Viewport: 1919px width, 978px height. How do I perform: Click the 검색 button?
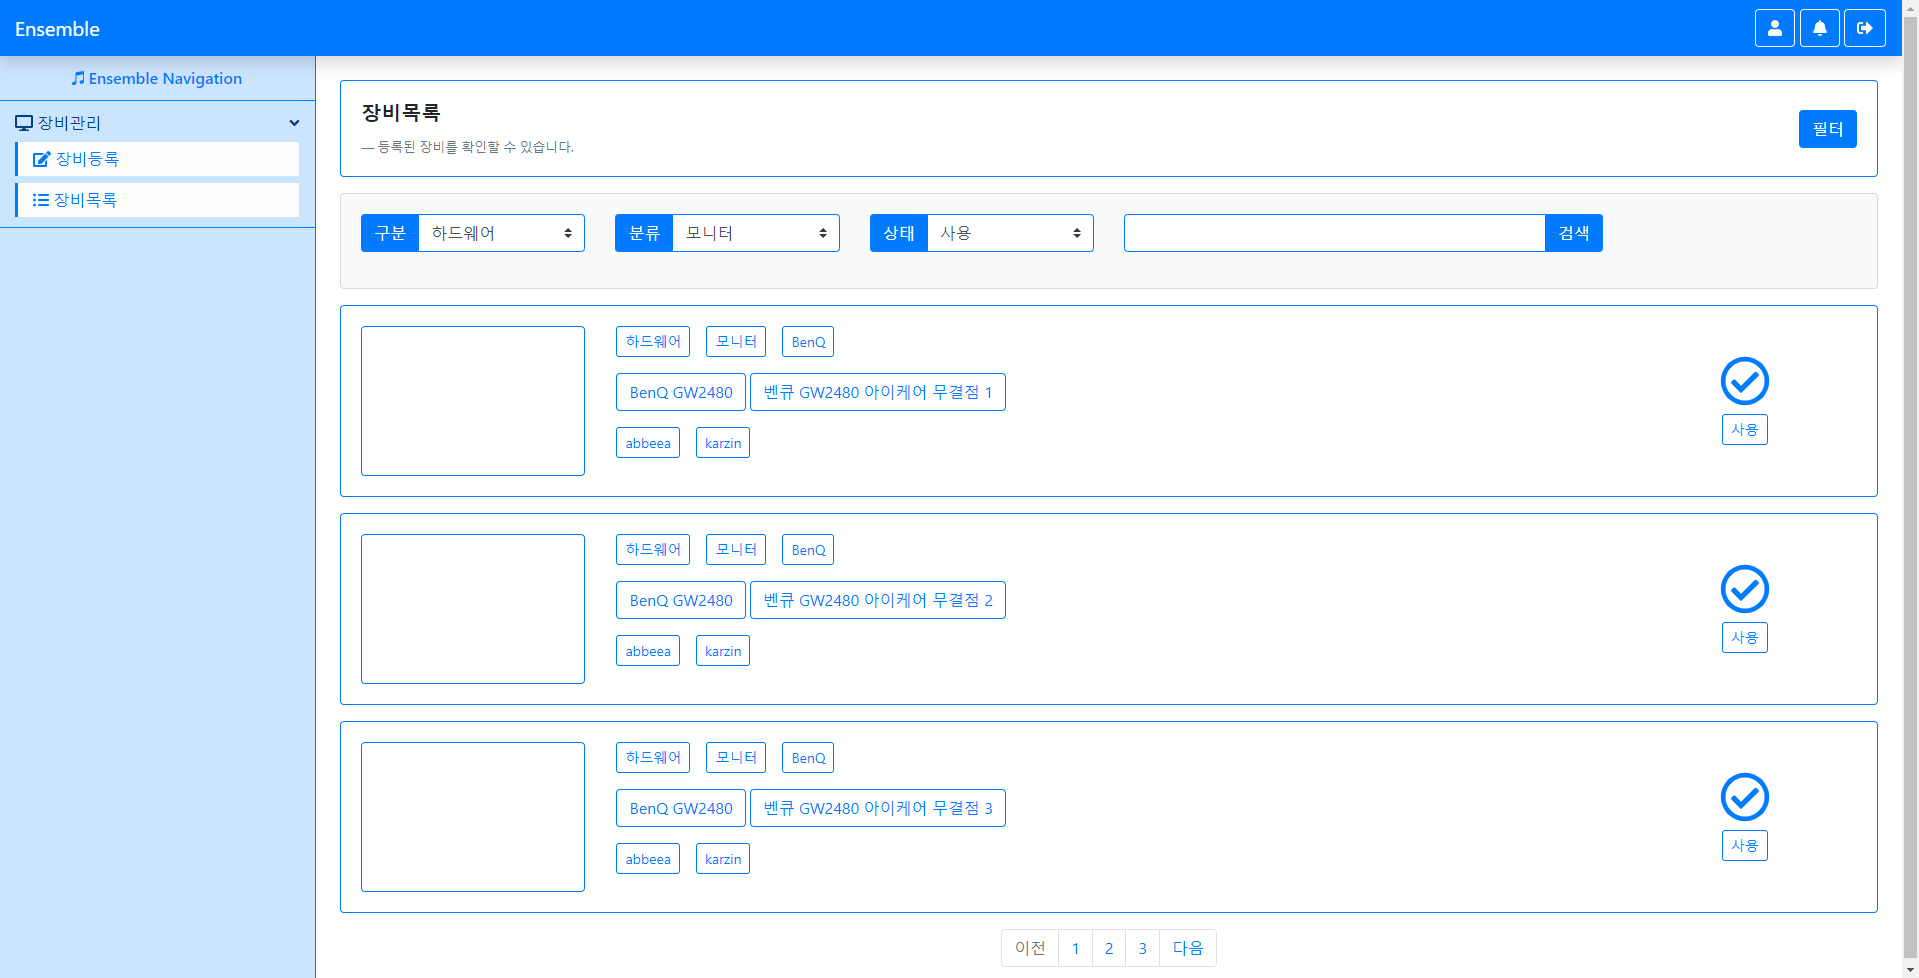click(x=1574, y=233)
